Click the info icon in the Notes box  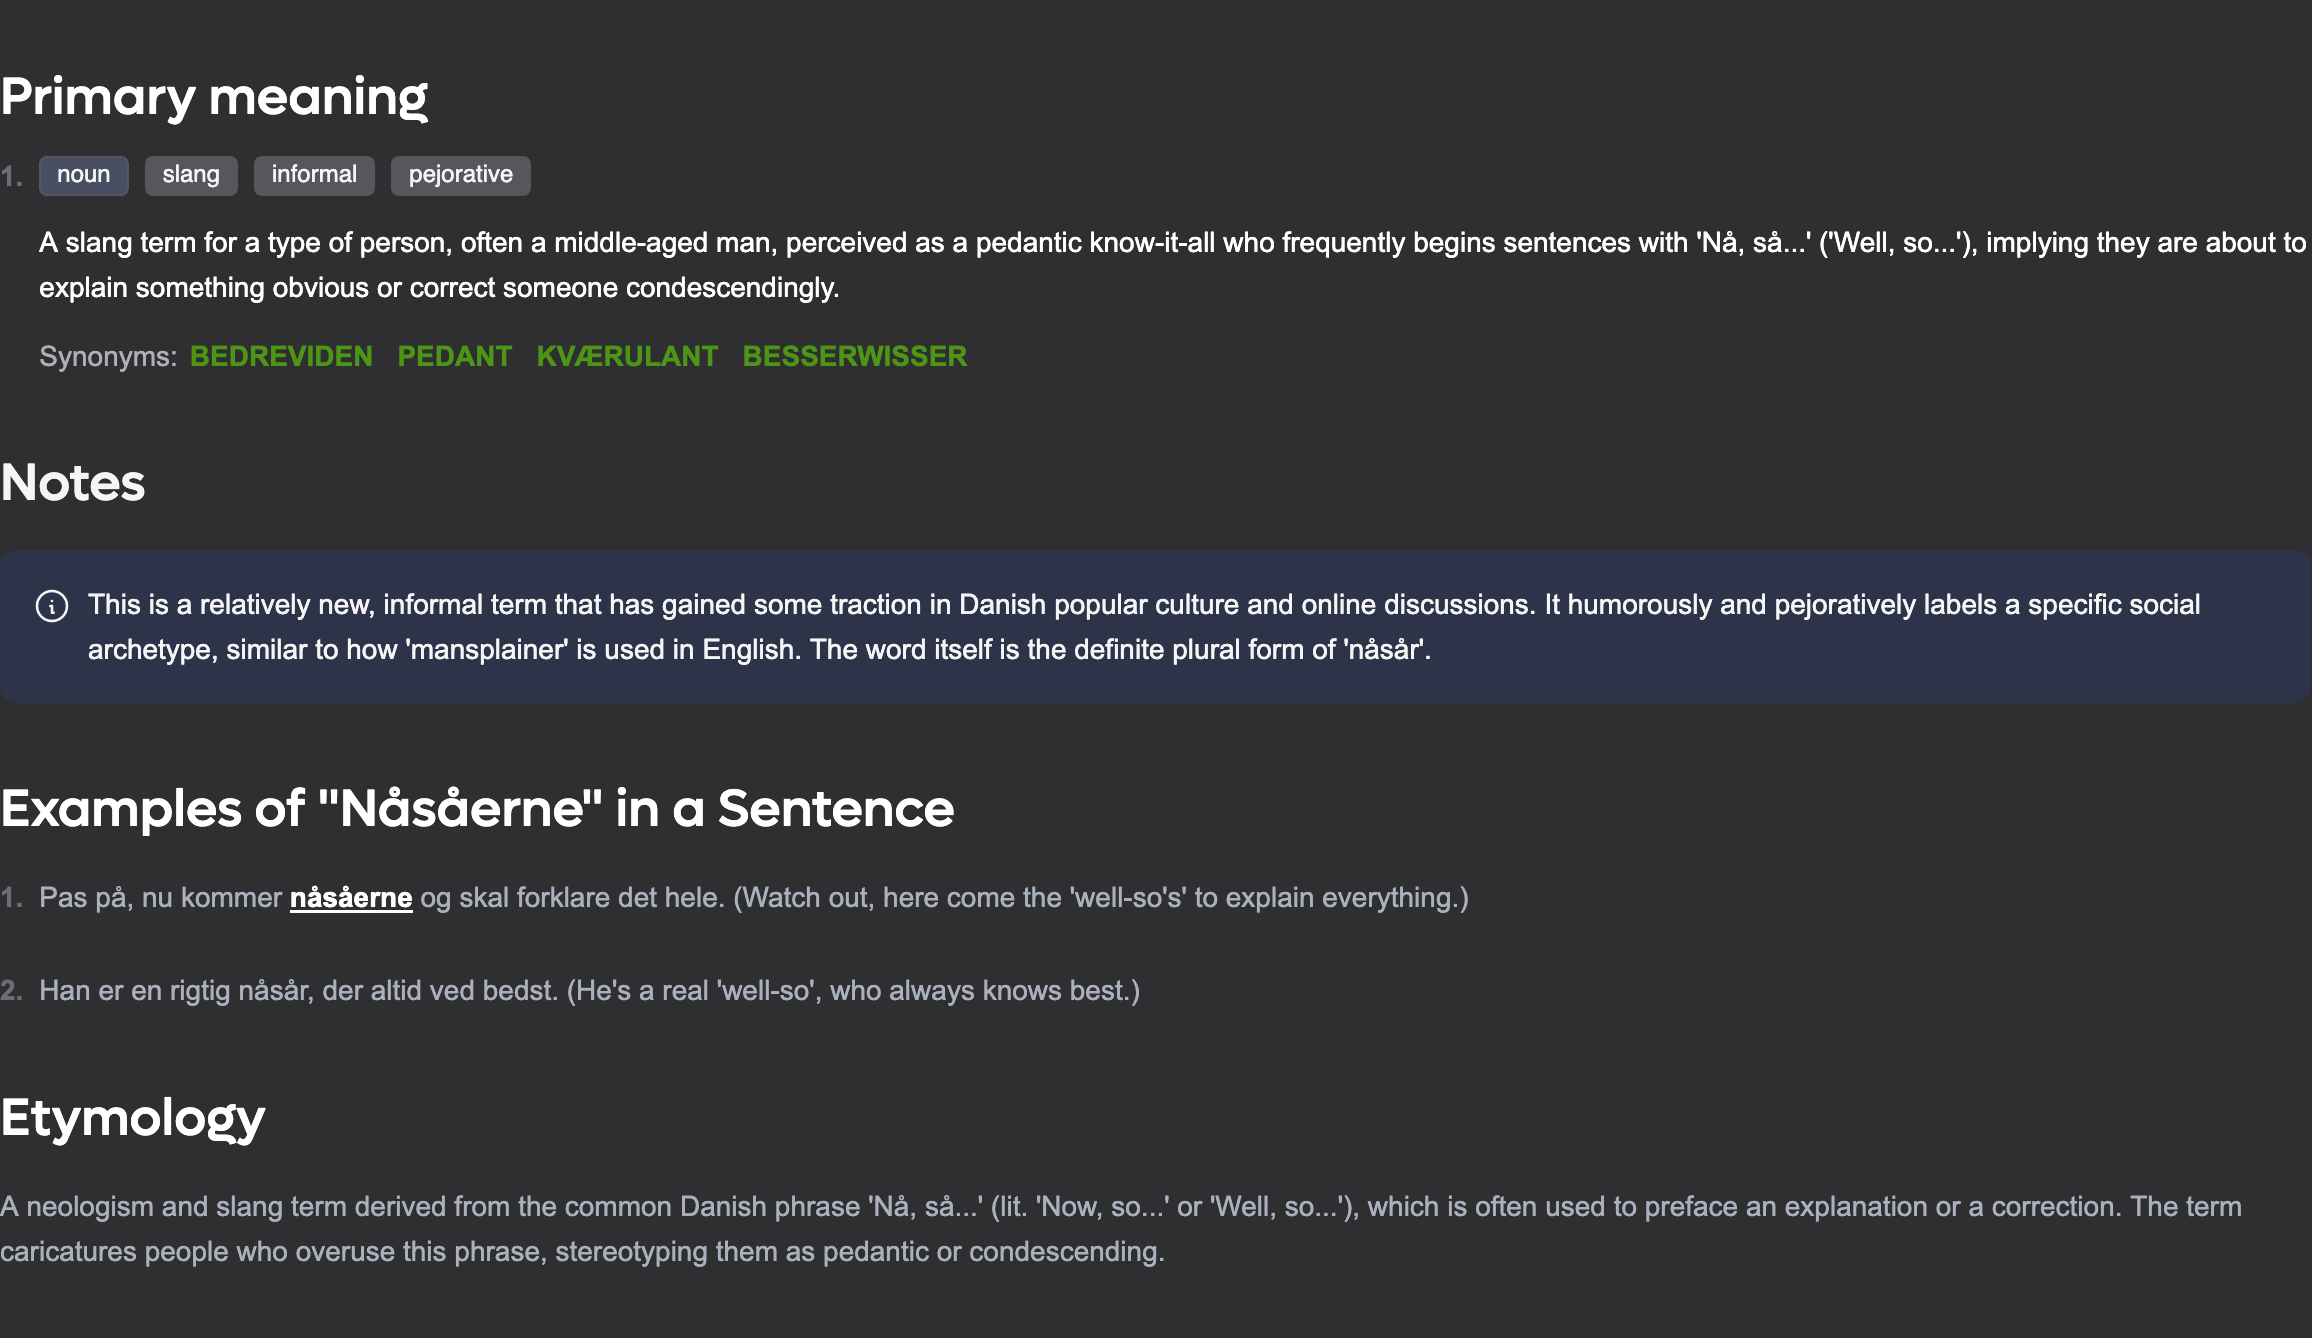52,606
